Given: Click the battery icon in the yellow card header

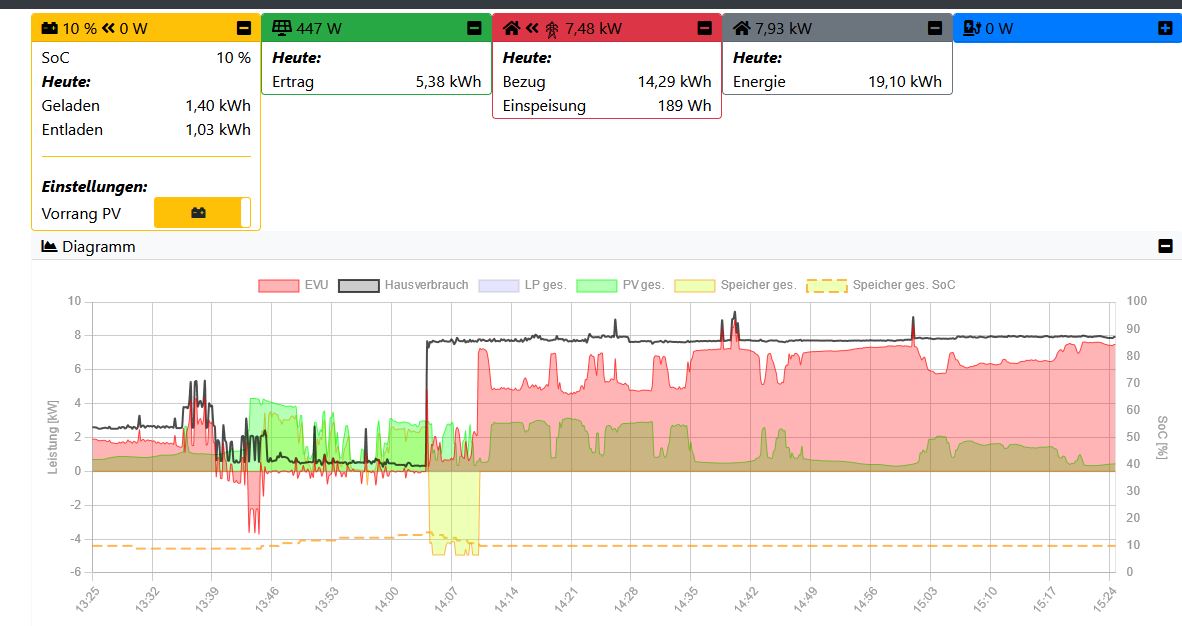Looking at the screenshot, I should coord(50,28).
